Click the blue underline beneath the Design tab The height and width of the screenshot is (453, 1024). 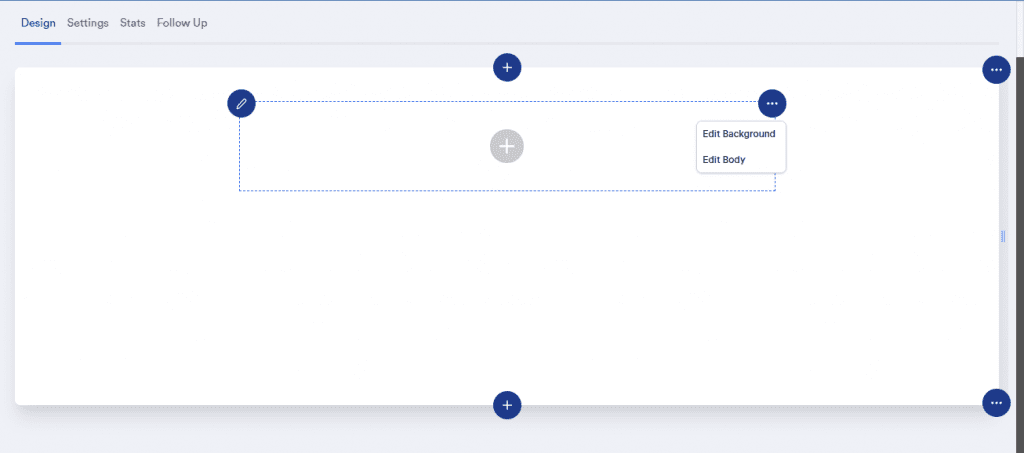click(x=38, y=43)
